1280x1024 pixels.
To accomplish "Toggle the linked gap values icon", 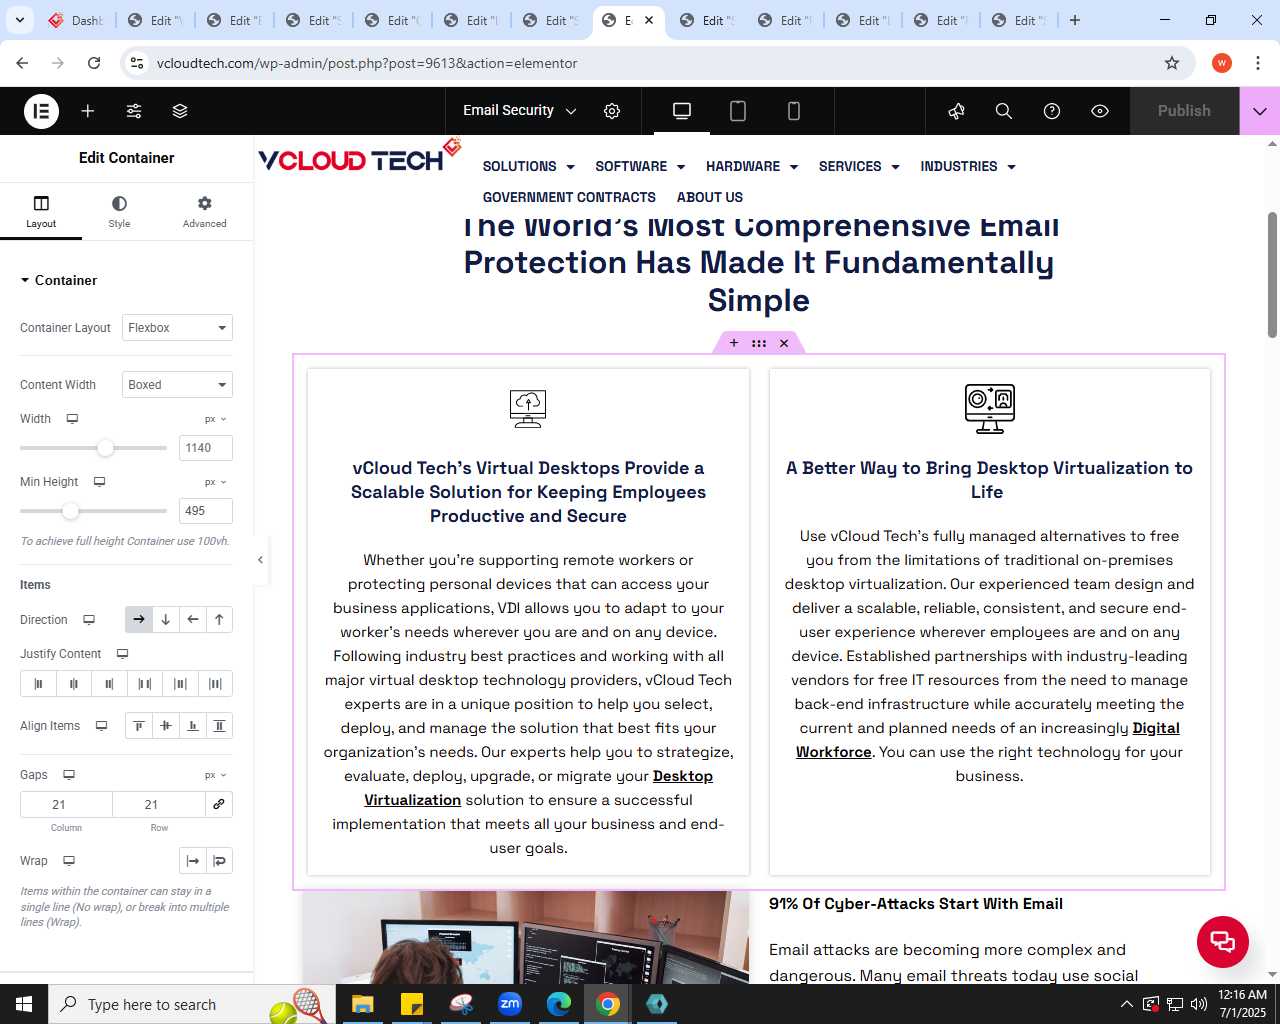I will [219, 804].
